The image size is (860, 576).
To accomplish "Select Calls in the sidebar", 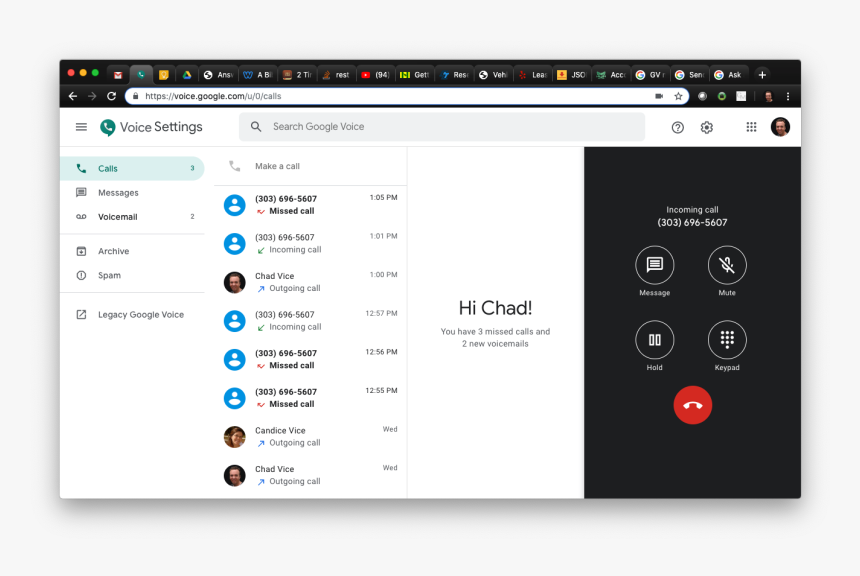I will pos(132,168).
